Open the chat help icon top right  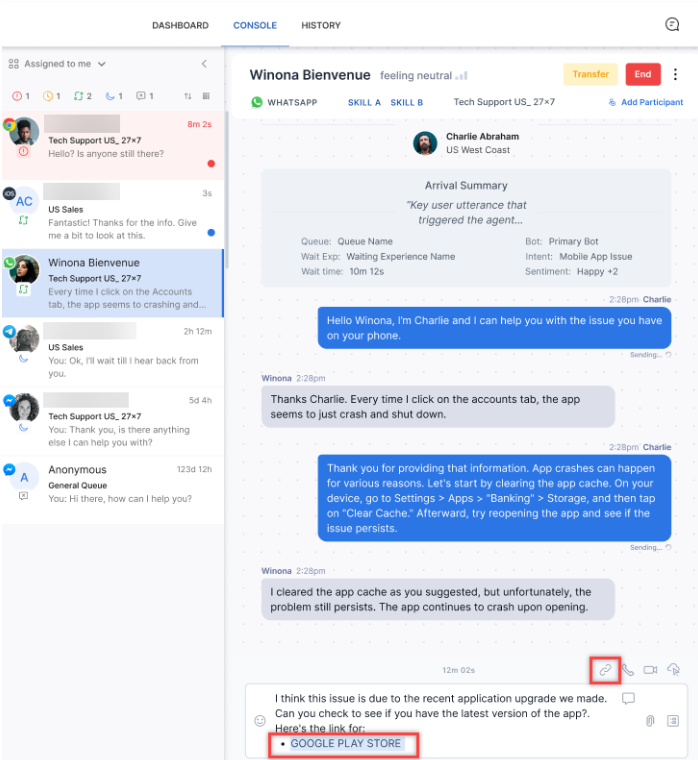[x=672, y=24]
